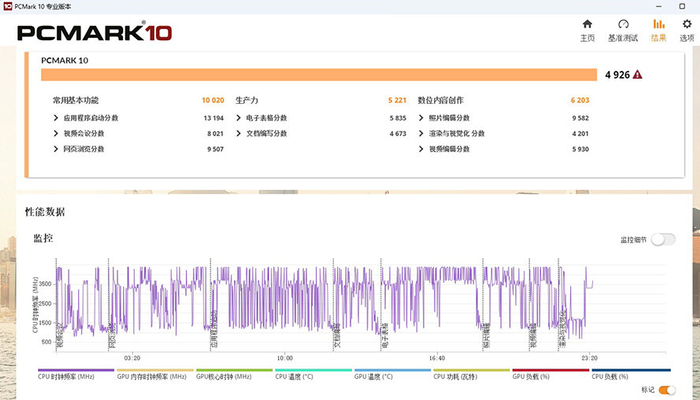
Task: Click the 9 582 score value
Action: click(x=580, y=118)
